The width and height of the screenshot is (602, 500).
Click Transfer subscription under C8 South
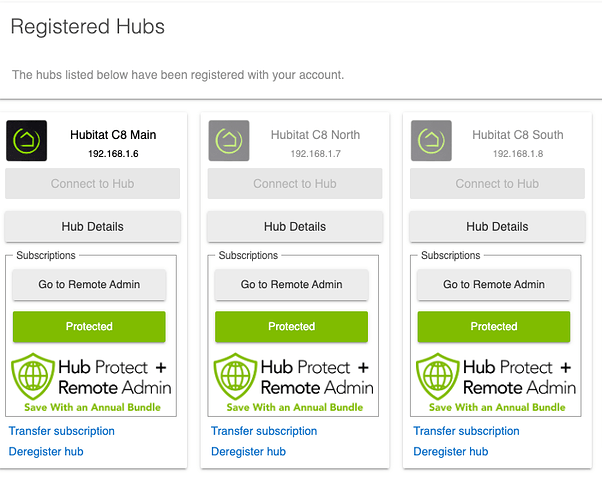click(x=466, y=431)
